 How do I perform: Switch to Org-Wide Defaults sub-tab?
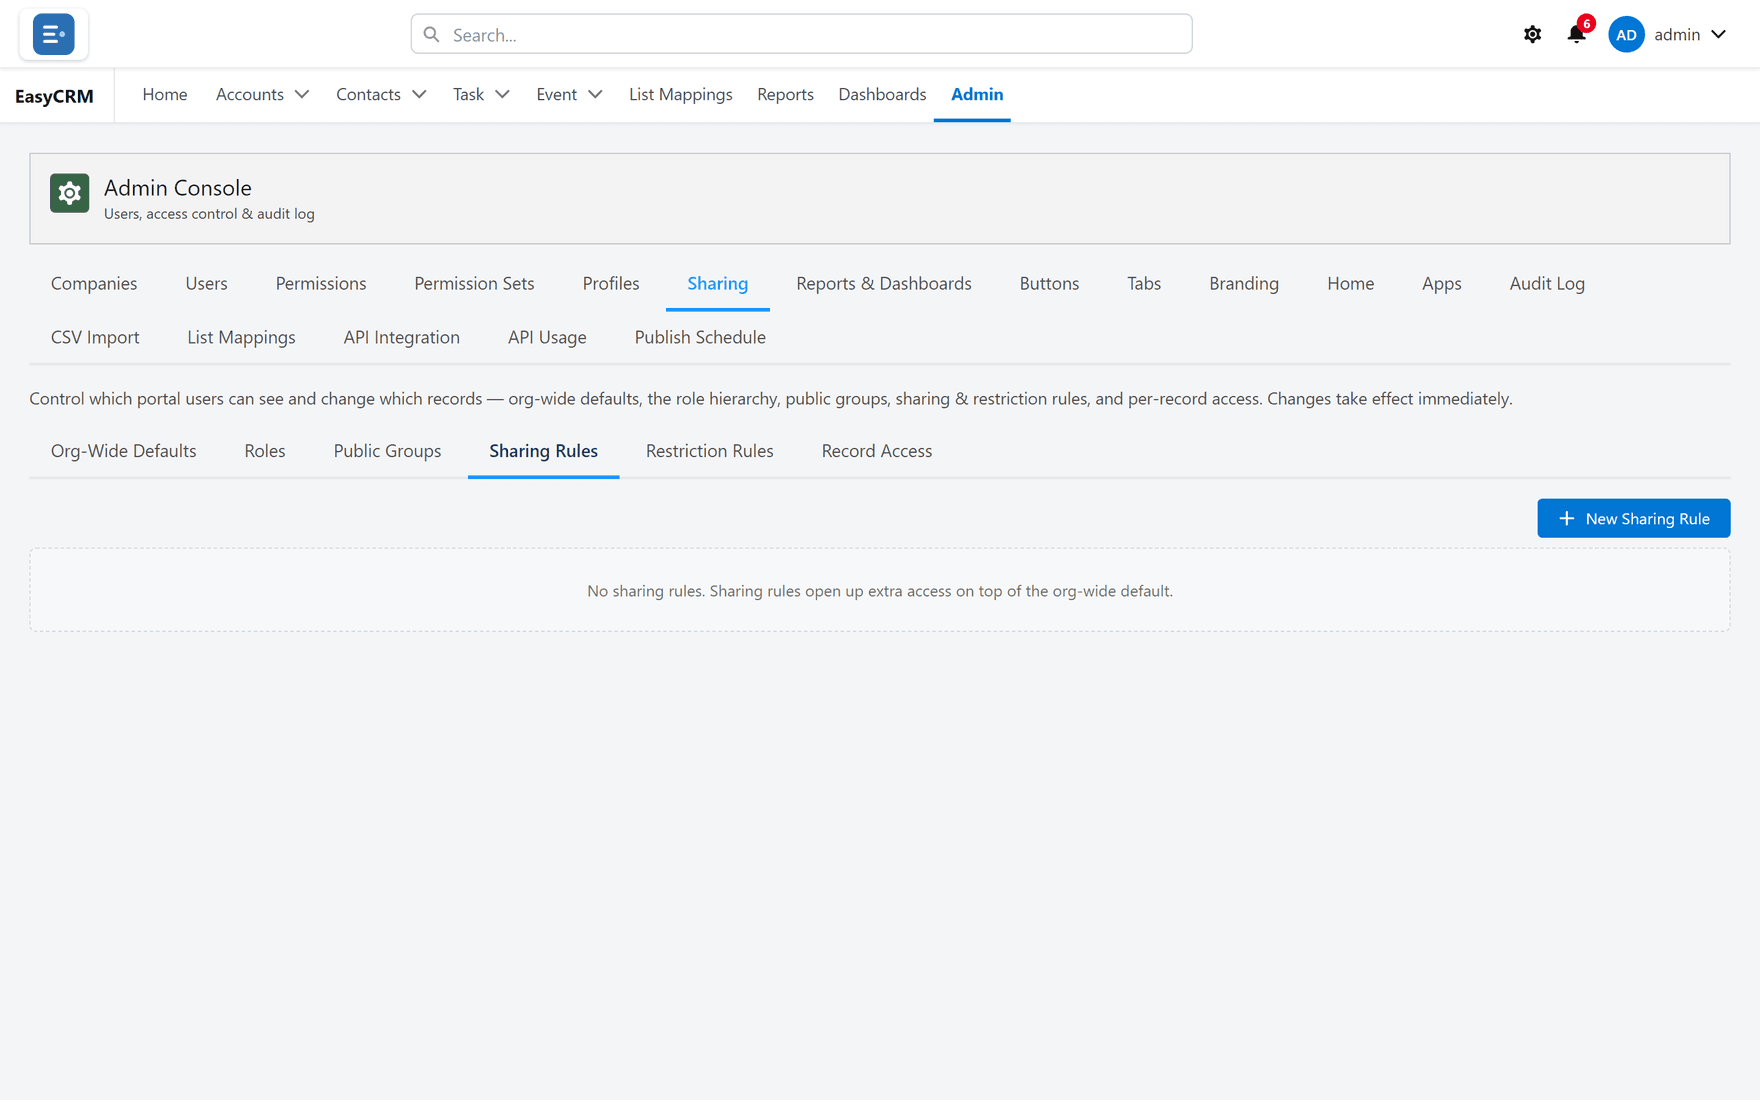(x=124, y=451)
